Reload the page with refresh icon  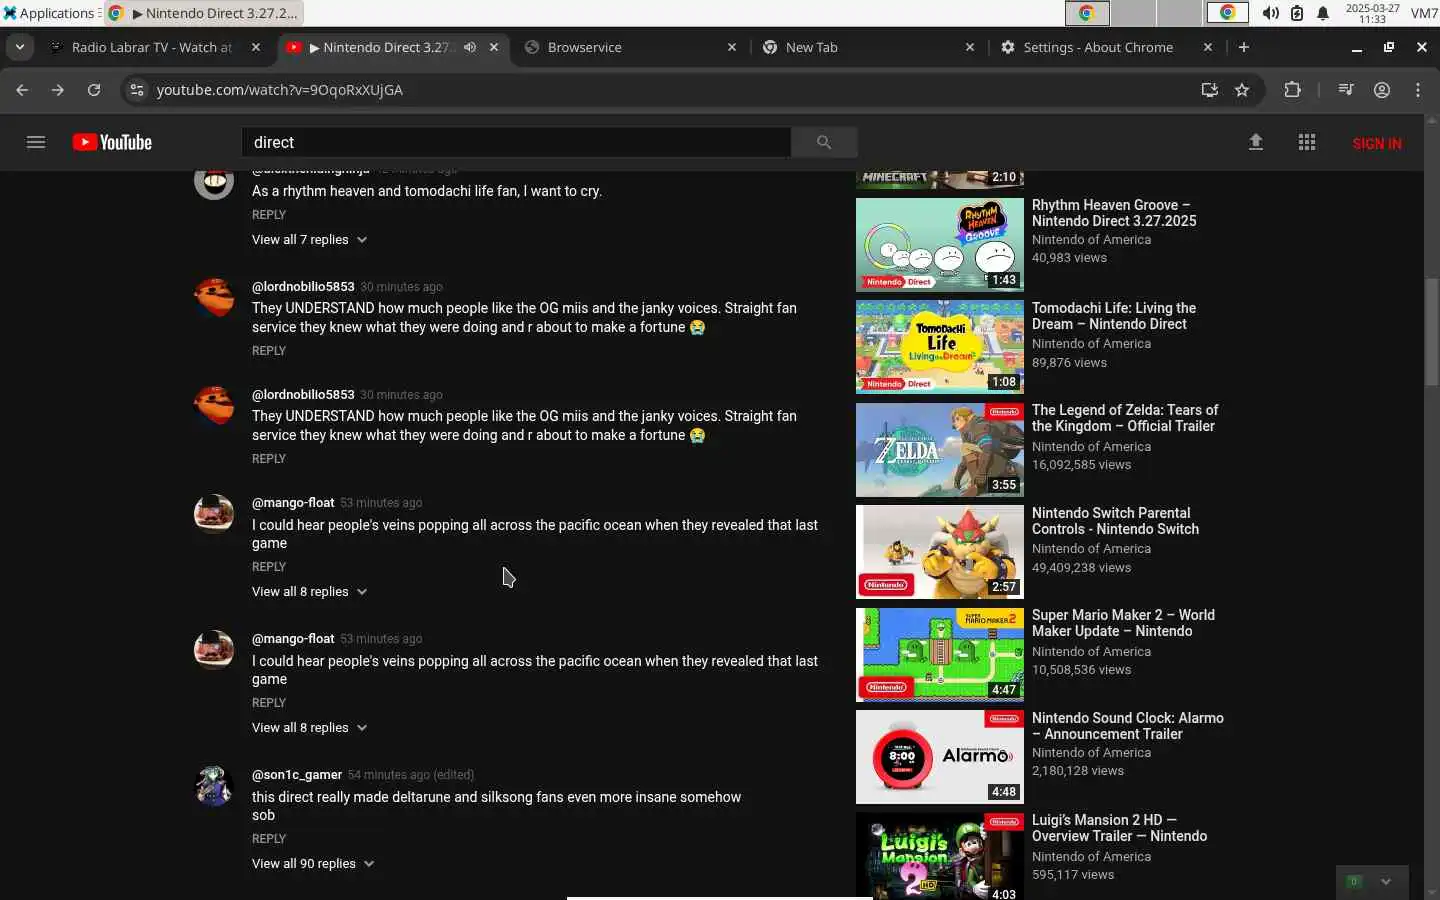coord(94,90)
